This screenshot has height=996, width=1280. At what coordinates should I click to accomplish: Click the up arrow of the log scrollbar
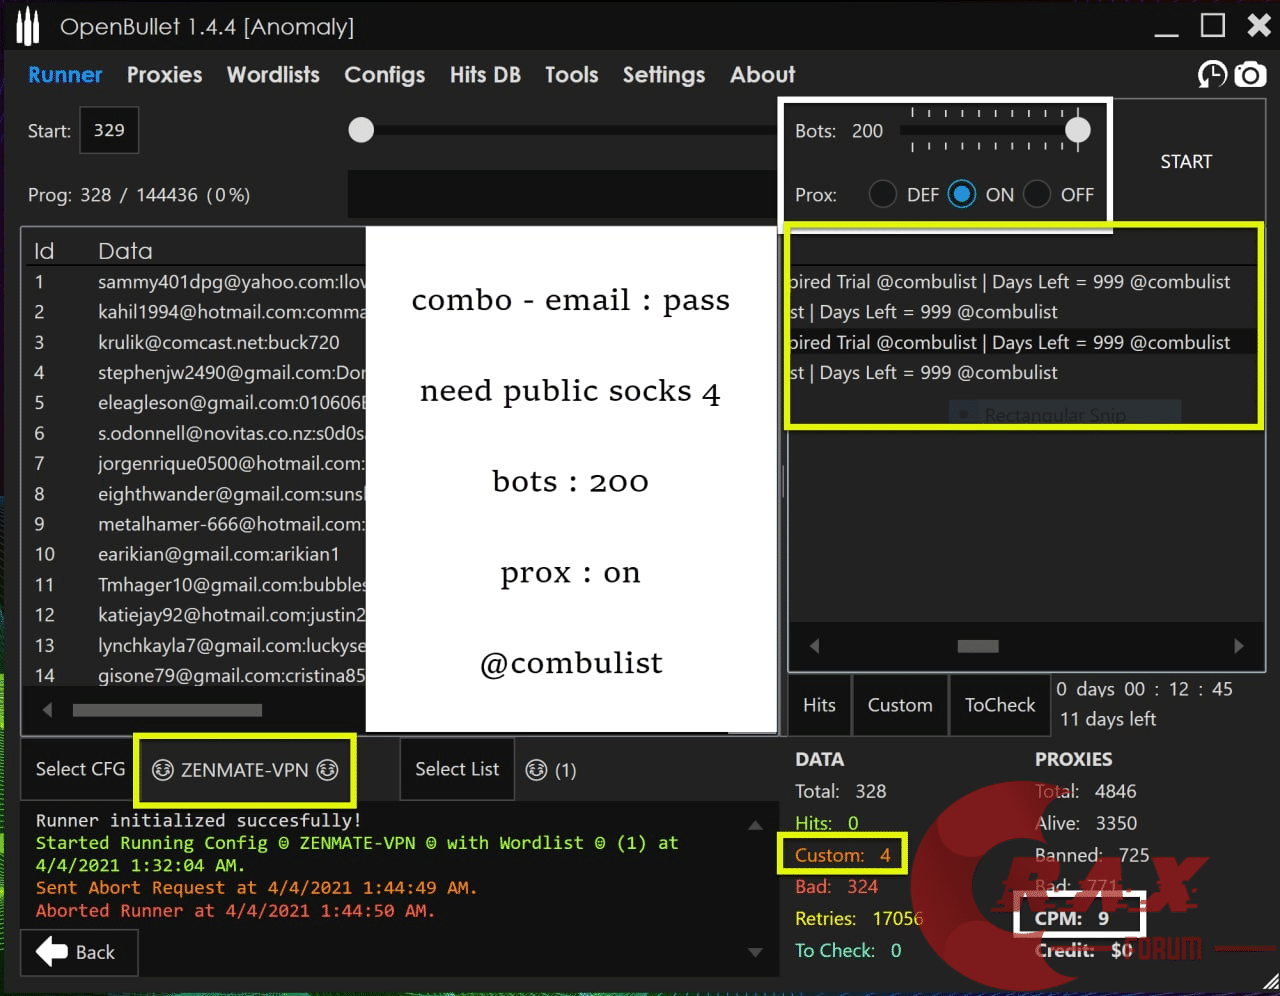(756, 825)
